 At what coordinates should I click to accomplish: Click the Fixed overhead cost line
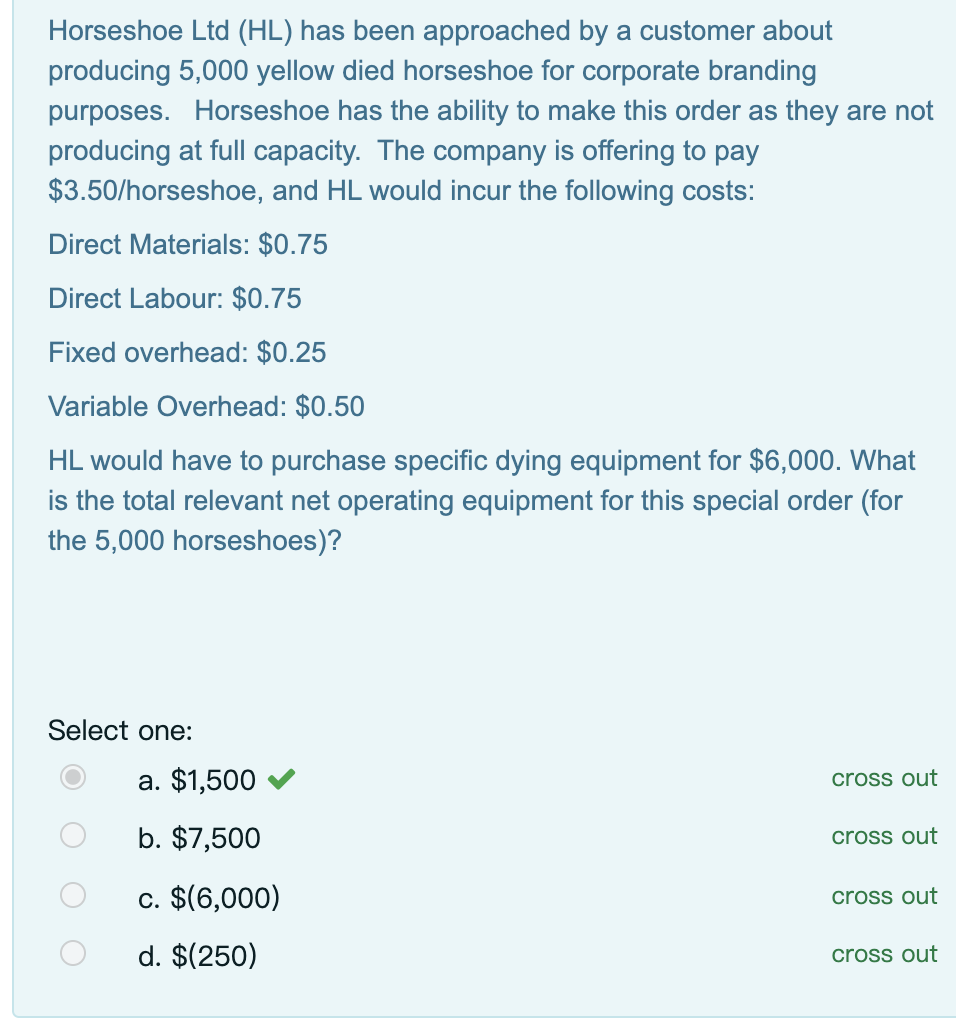pos(186,353)
